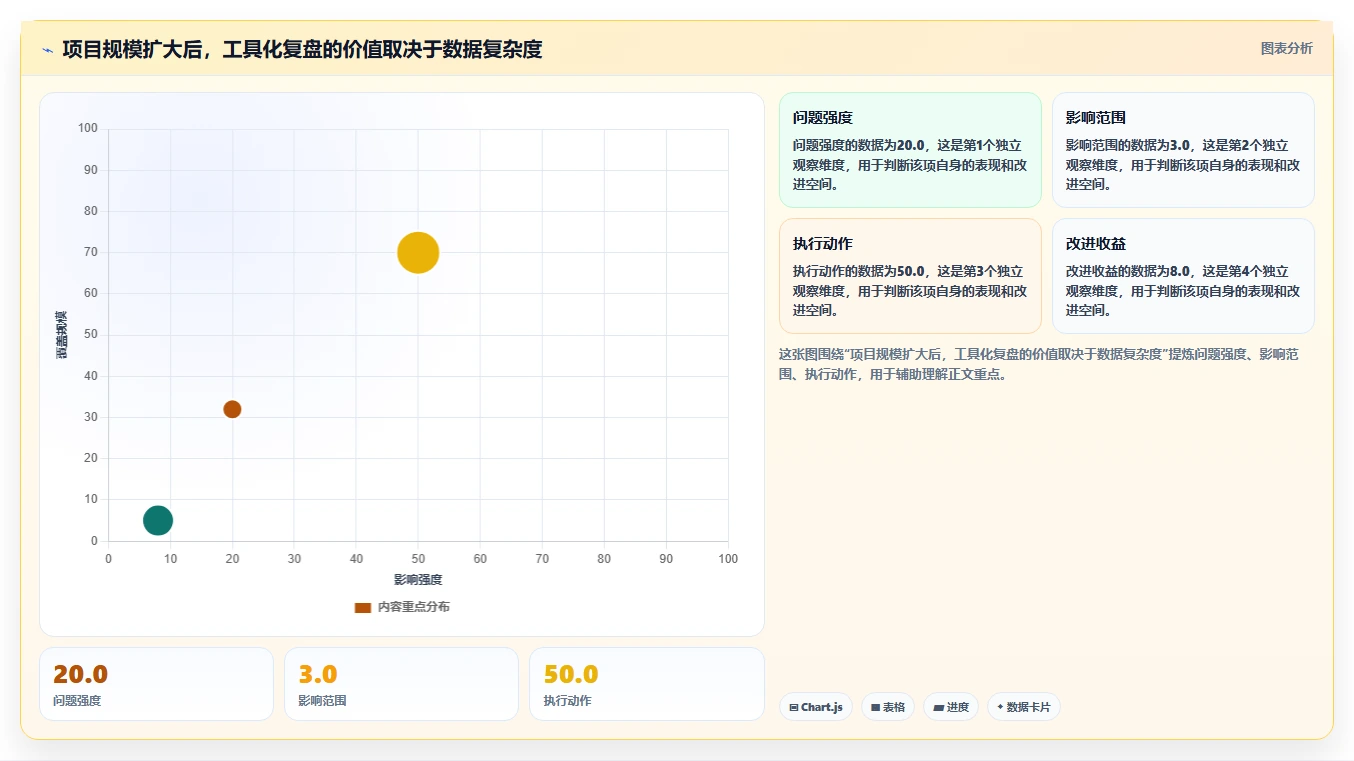
Task: Click the 内容重点分布 legend label
Action: 413,607
